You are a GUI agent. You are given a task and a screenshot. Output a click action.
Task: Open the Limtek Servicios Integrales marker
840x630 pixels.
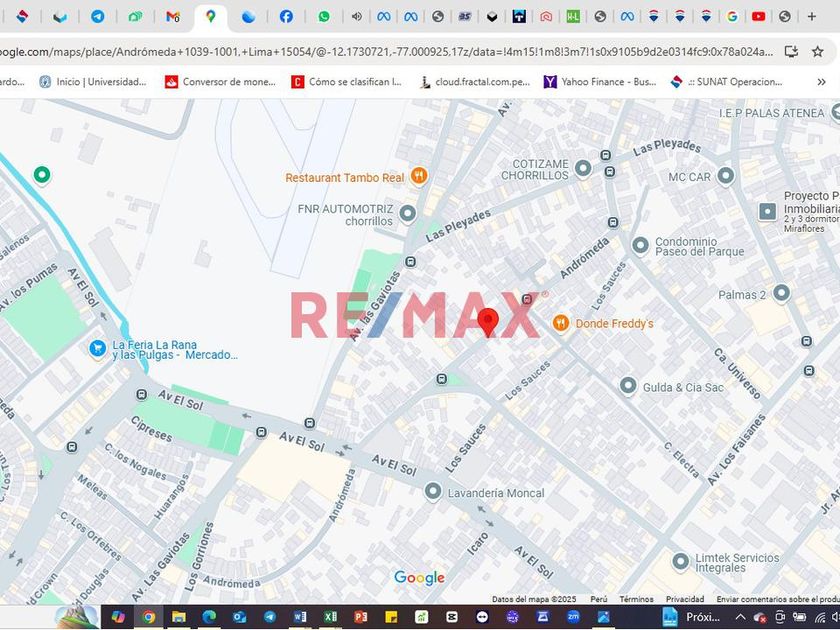[681, 562]
